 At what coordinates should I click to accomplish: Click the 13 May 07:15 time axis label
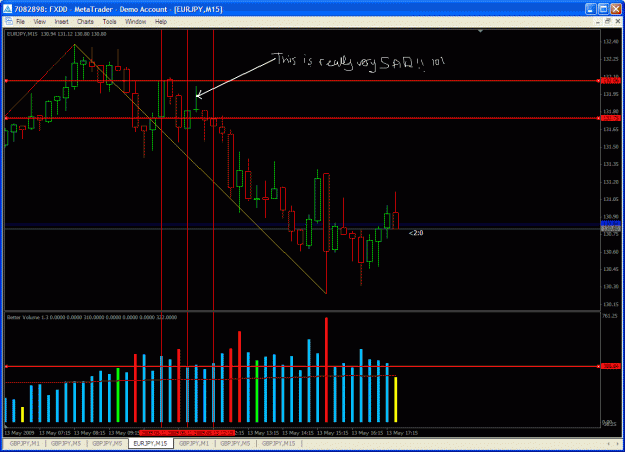(55, 433)
